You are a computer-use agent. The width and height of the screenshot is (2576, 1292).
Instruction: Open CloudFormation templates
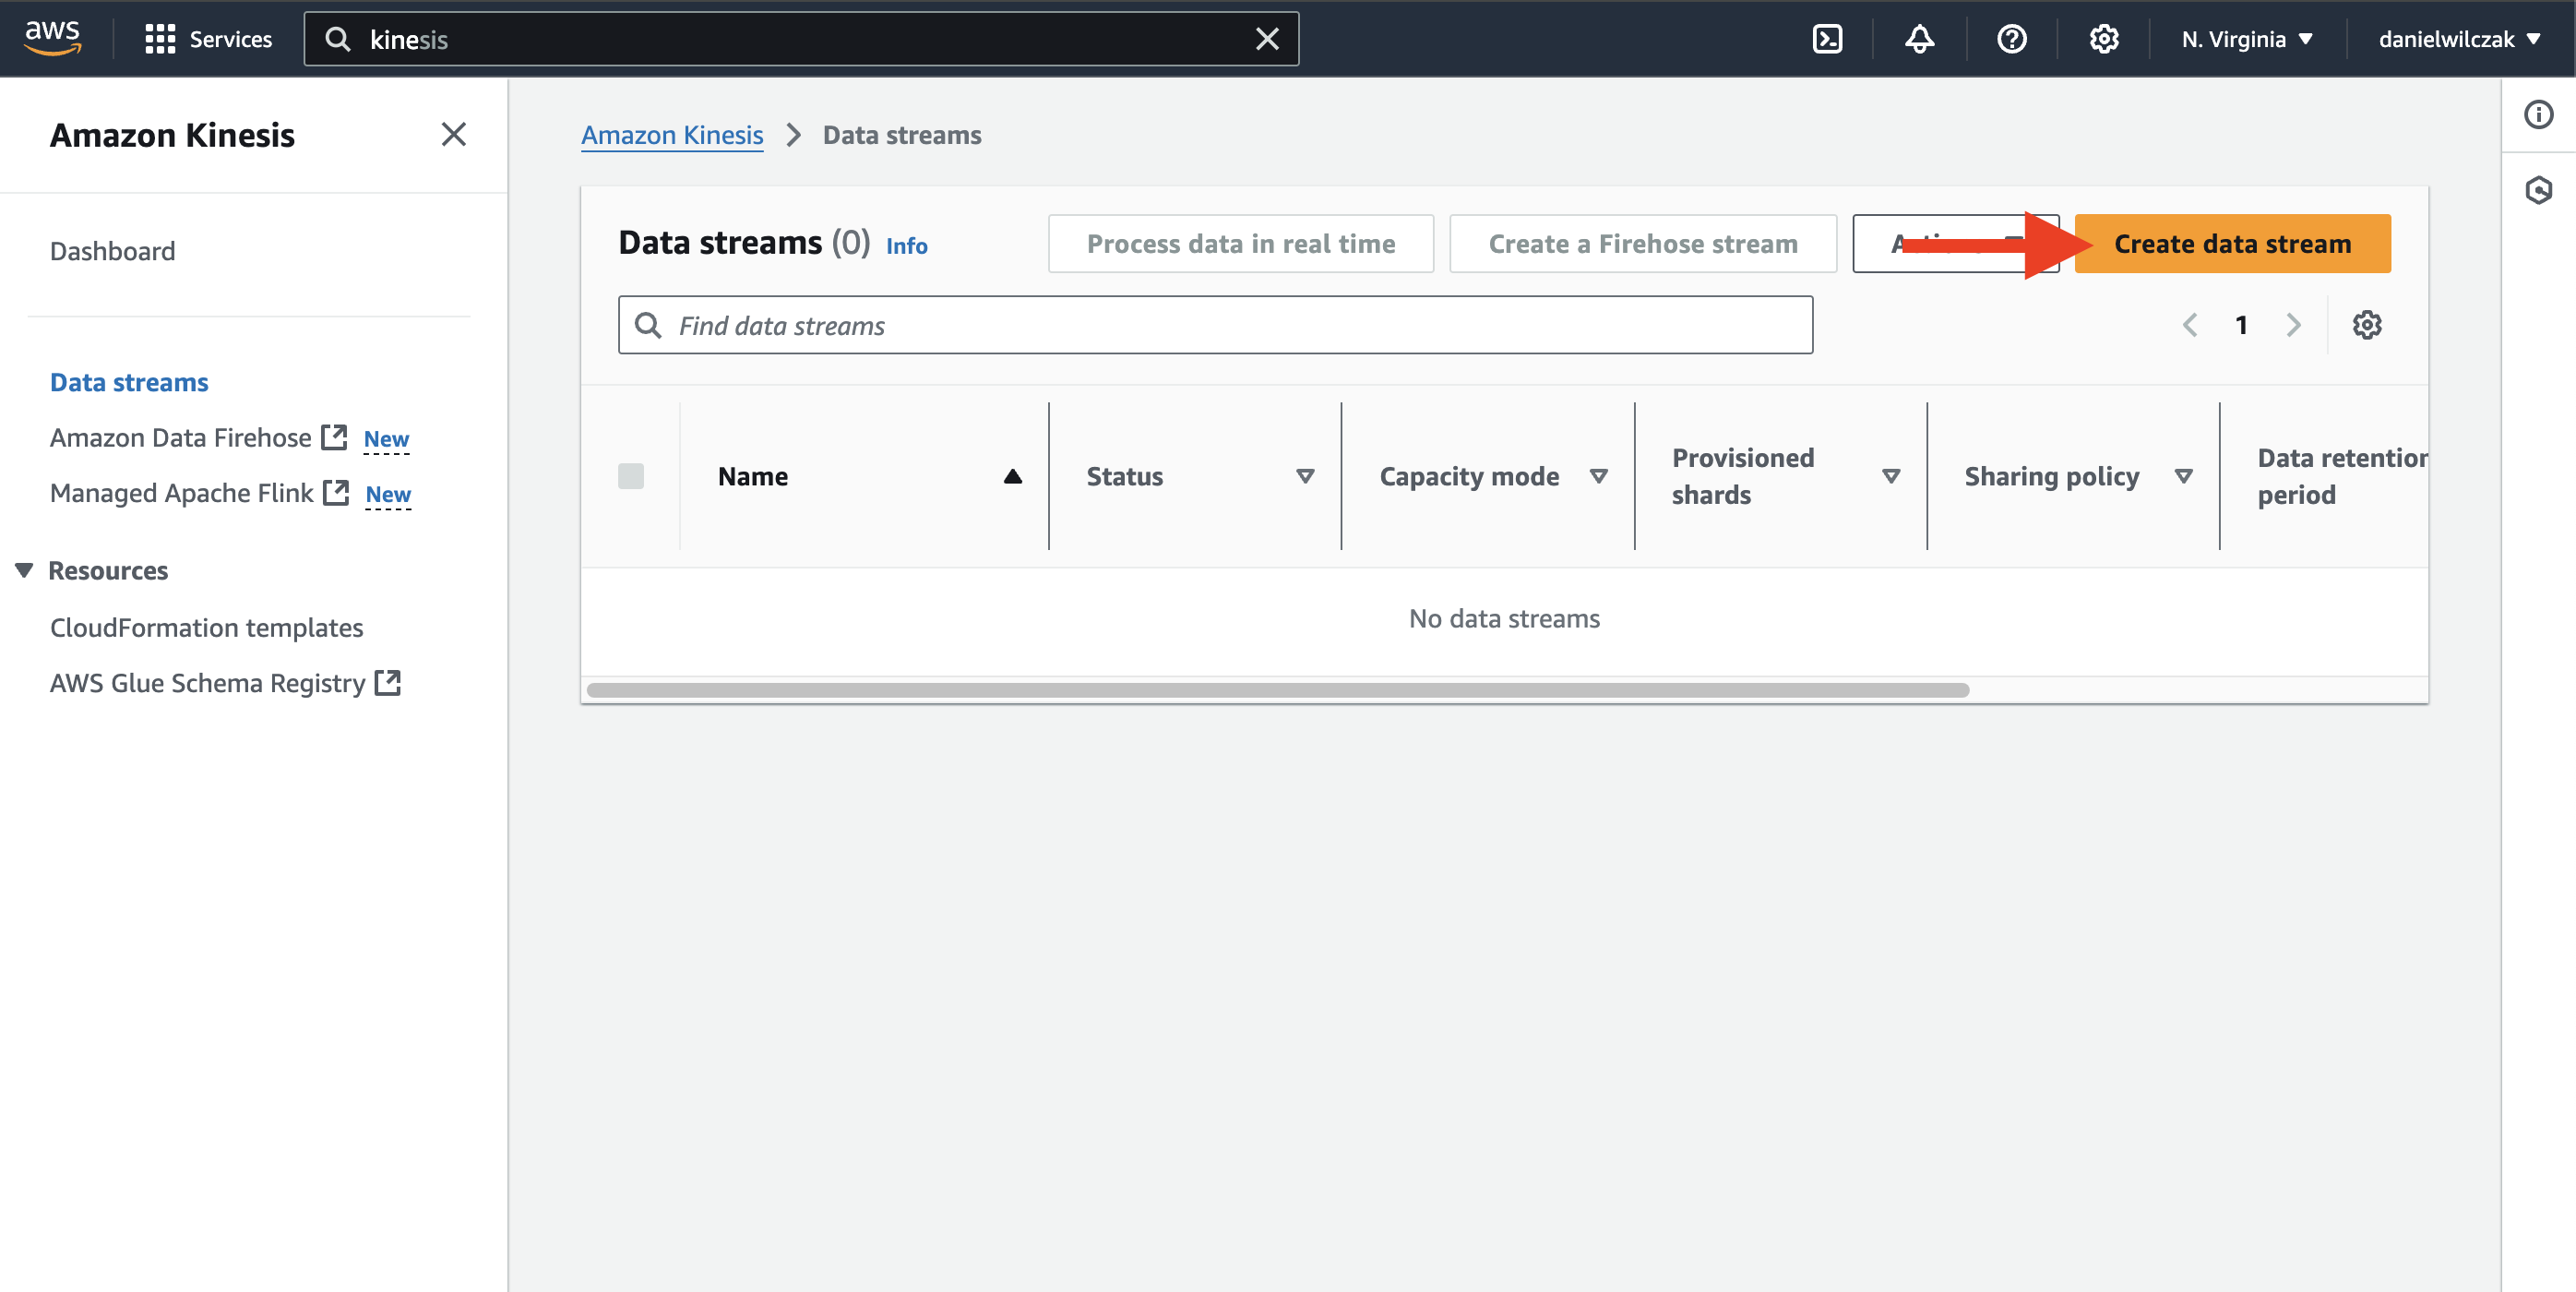pos(206,627)
